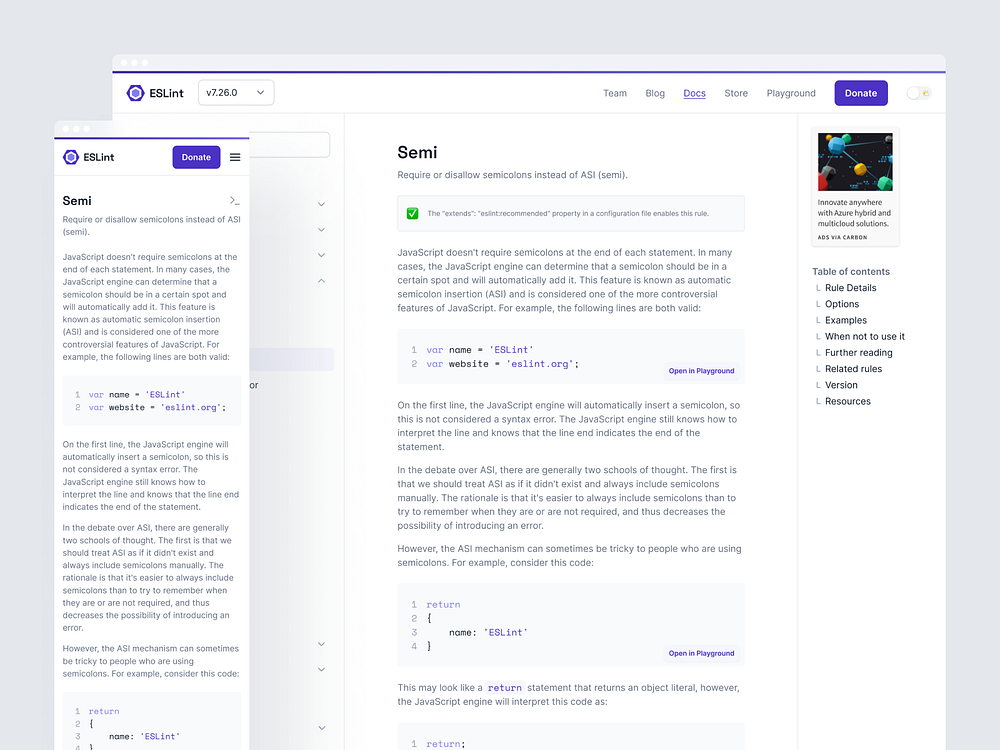Click the green checkmark in the recommended banner
This screenshot has height=750, width=1000.
coord(412,213)
